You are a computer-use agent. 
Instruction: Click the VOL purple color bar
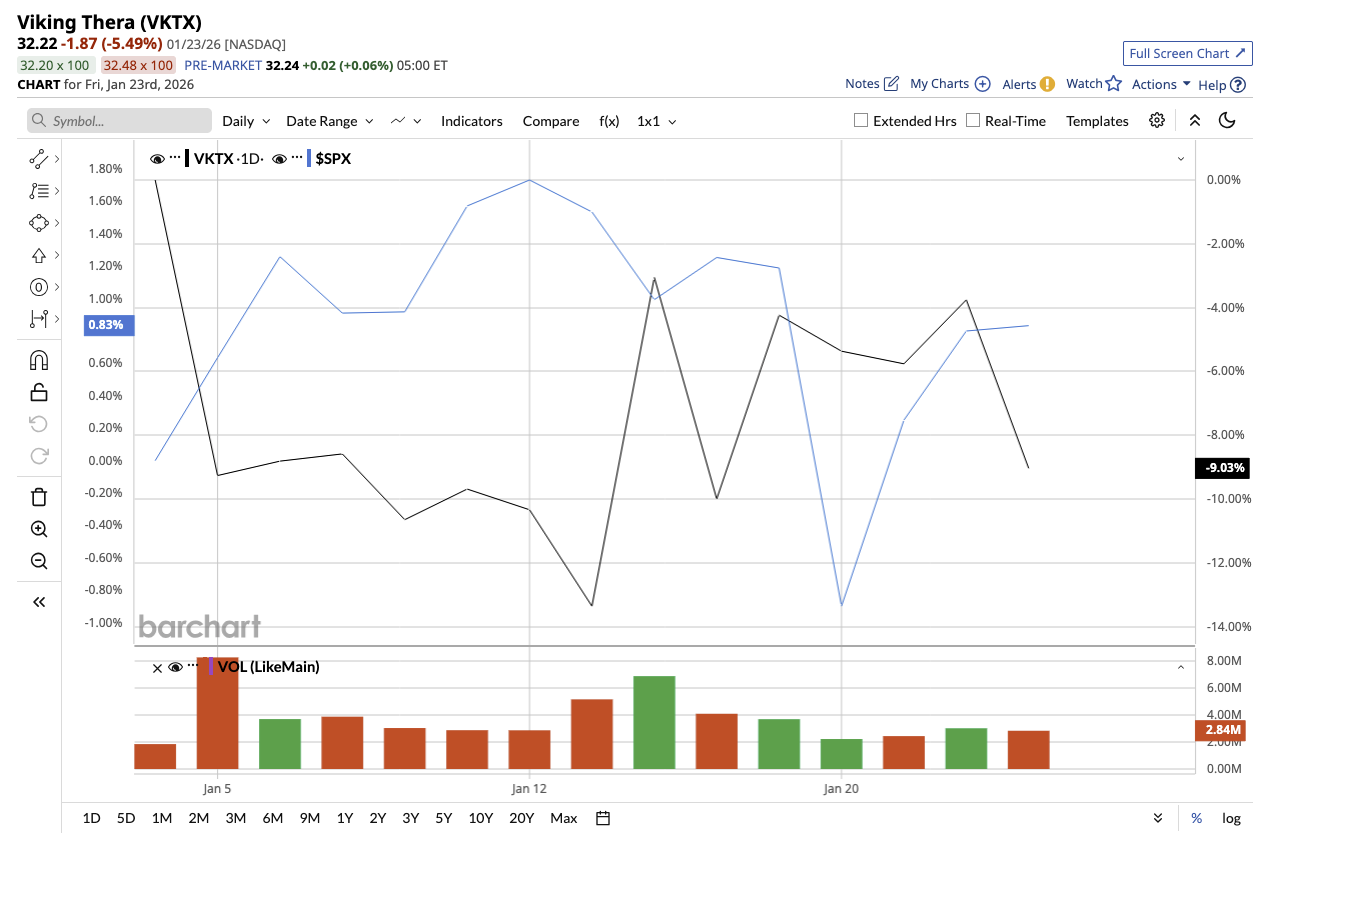[x=211, y=667]
